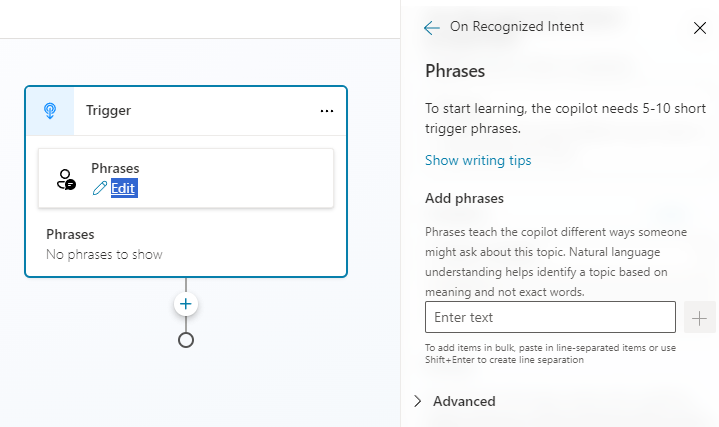Viewport: 719px width, 427px height.
Task: Click the Advanced section label
Action: coord(464,401)
